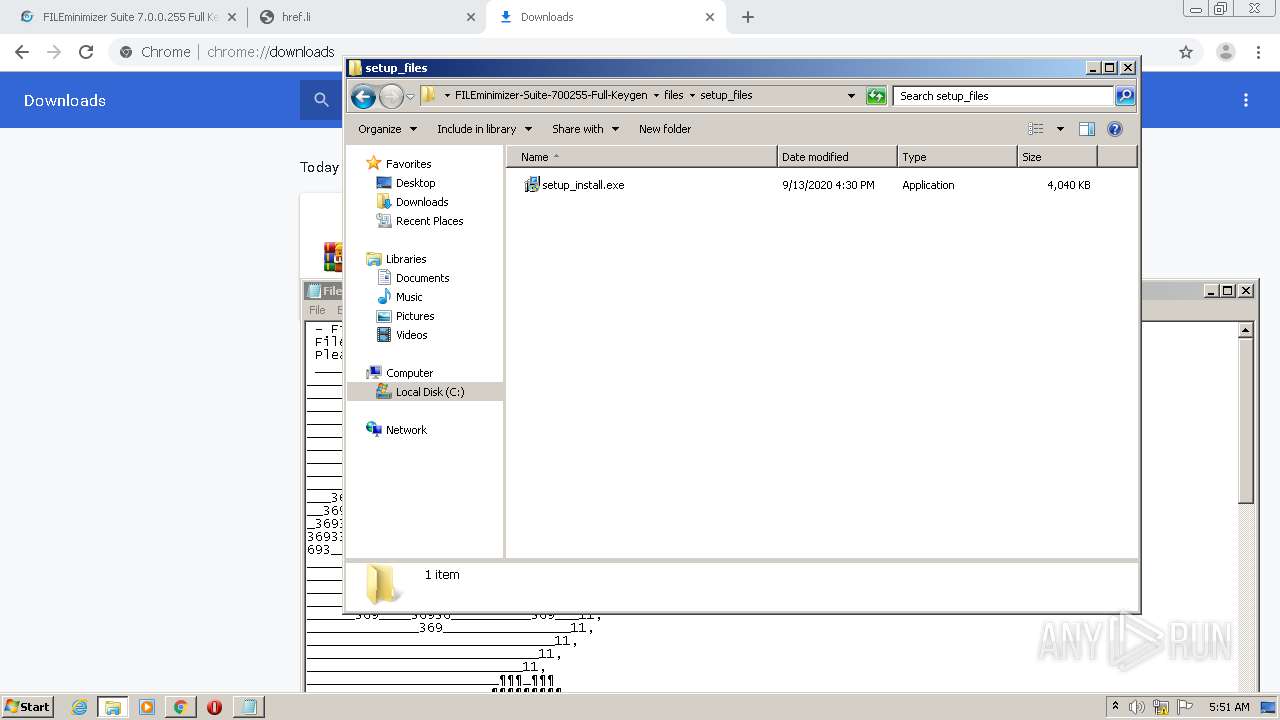The height and width of the screenshot is (720, 1280).
Task: Go back in Explorer window
Action: tap(363, 96)
